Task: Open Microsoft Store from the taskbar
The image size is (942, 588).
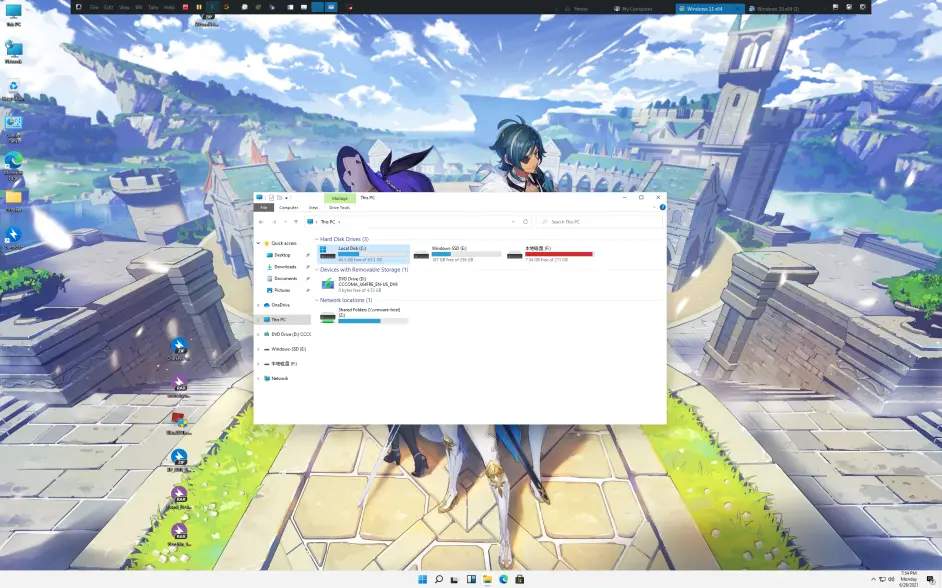Action: 520,579
